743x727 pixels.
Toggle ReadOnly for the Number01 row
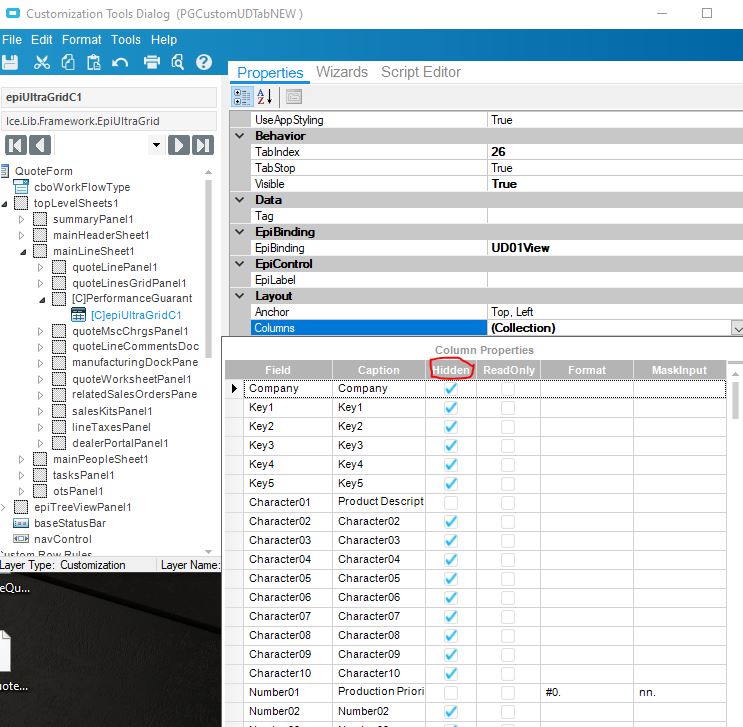click(508, 692)
